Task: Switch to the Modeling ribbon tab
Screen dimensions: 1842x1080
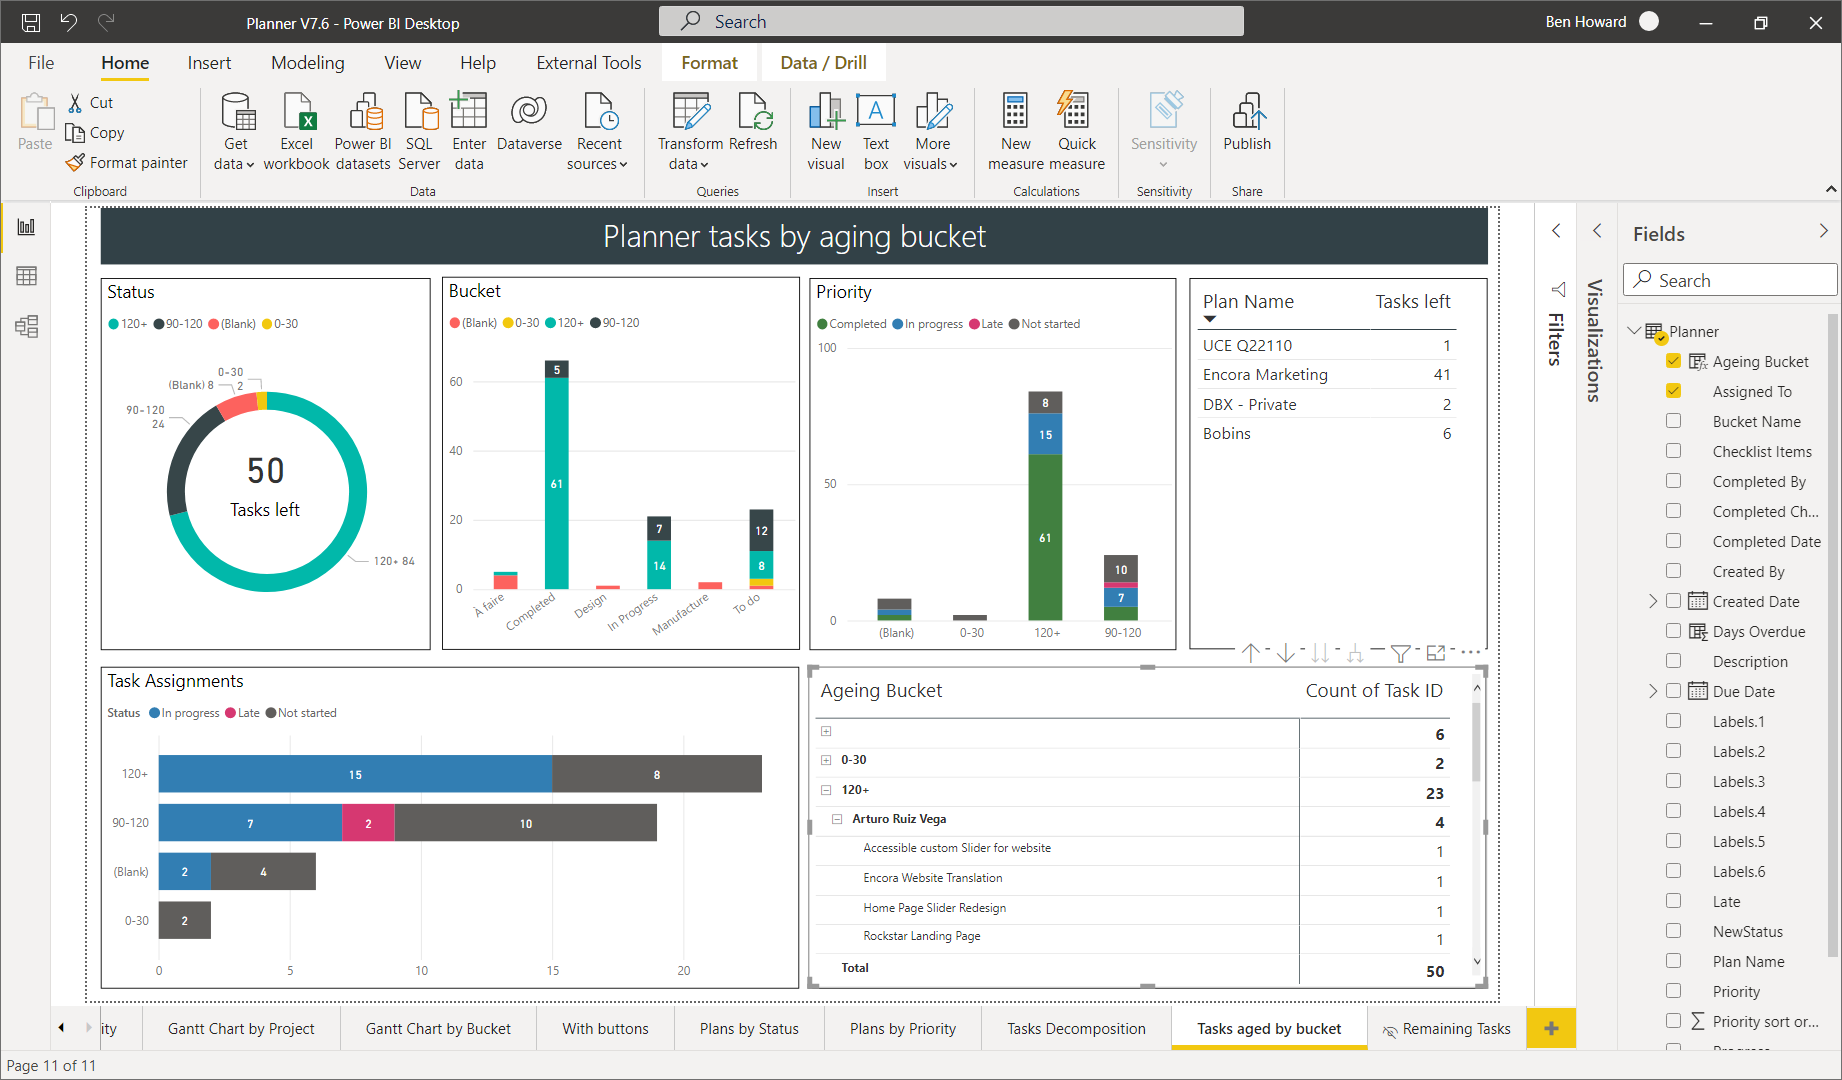Action: 307,62
